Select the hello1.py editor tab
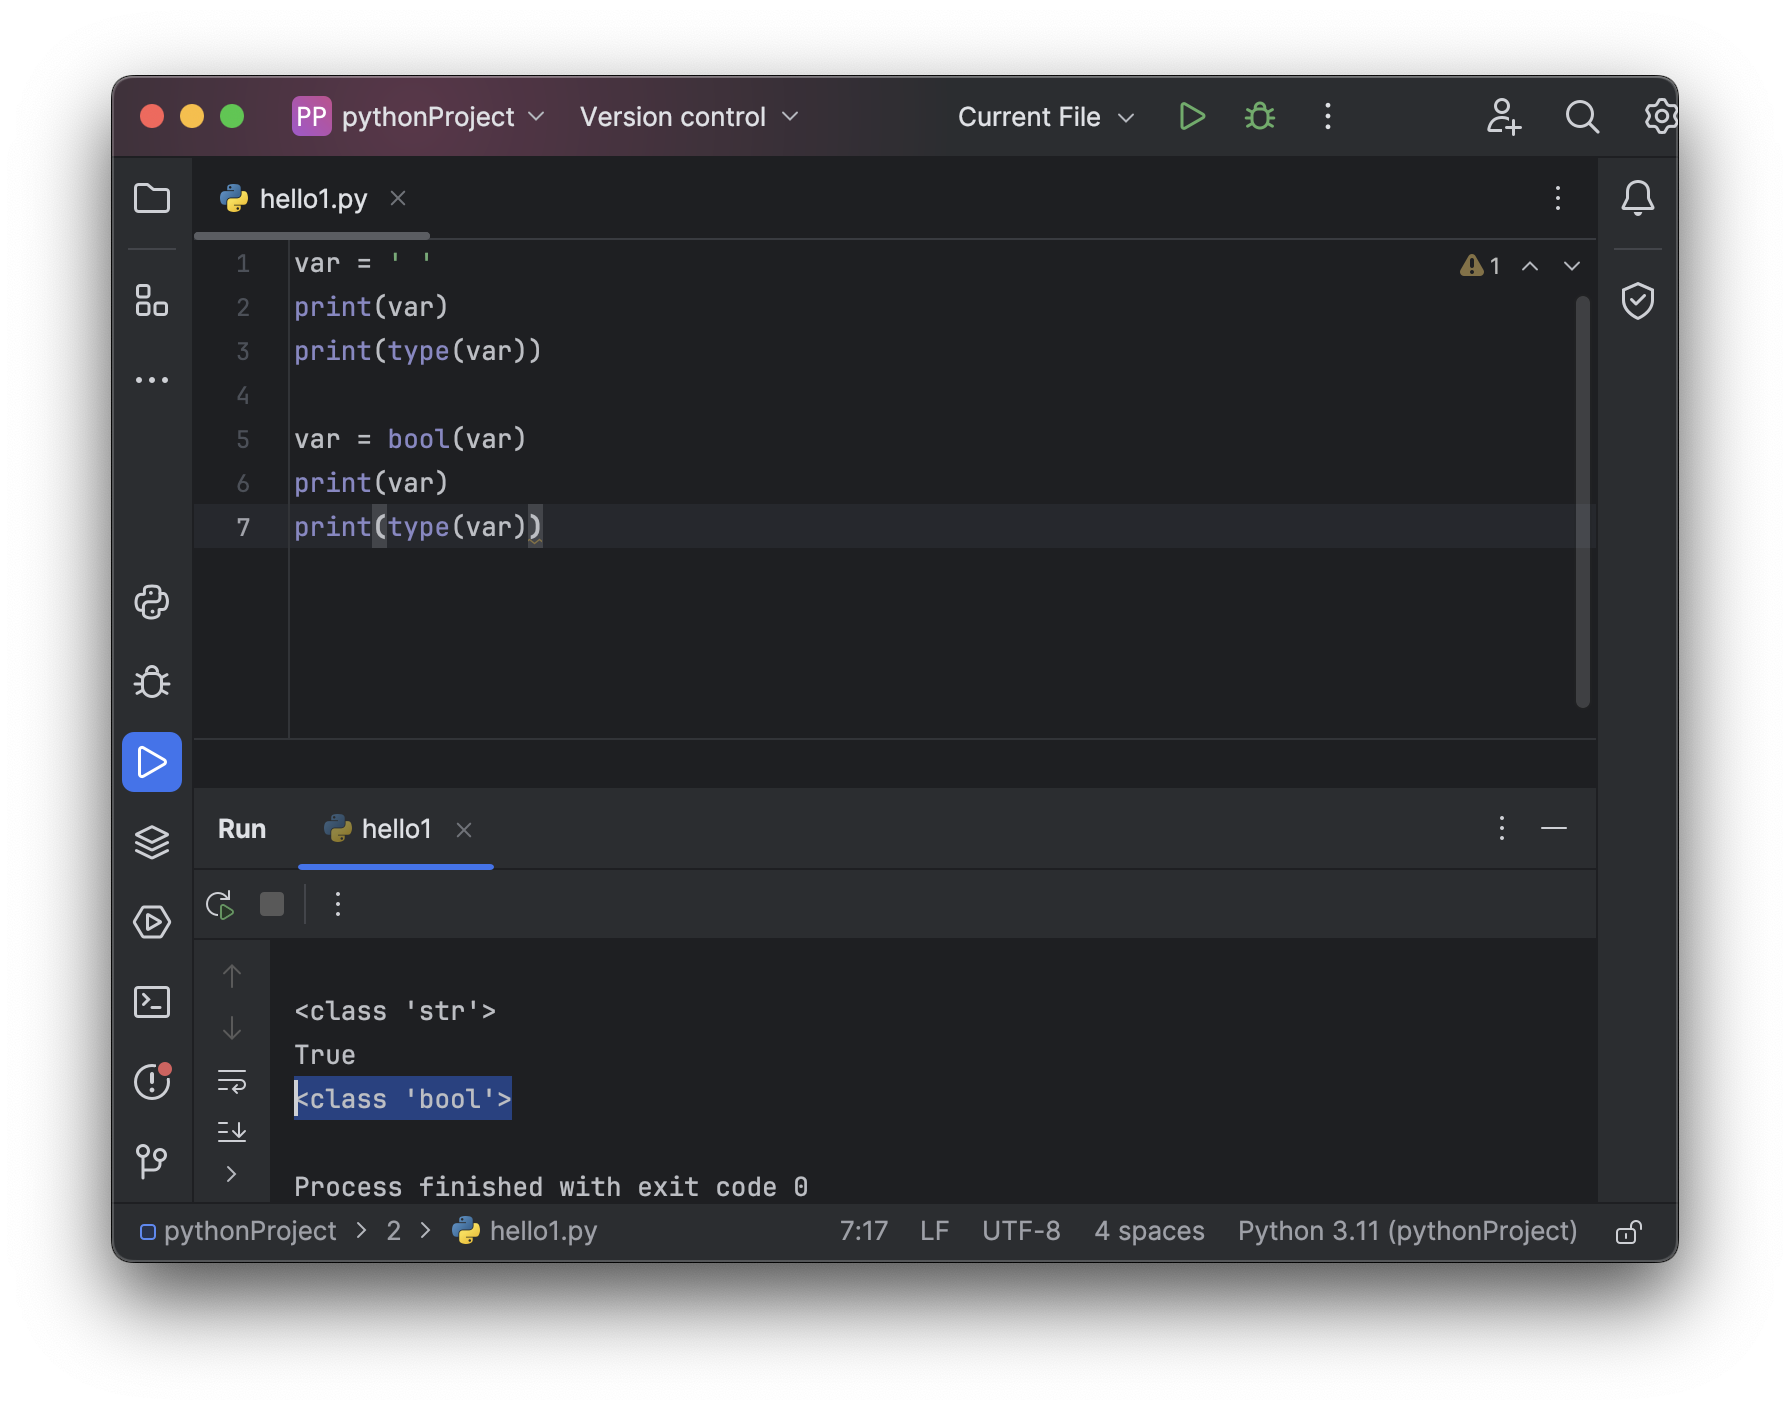Screen dimensions: 1790x1410 [313, 199]
